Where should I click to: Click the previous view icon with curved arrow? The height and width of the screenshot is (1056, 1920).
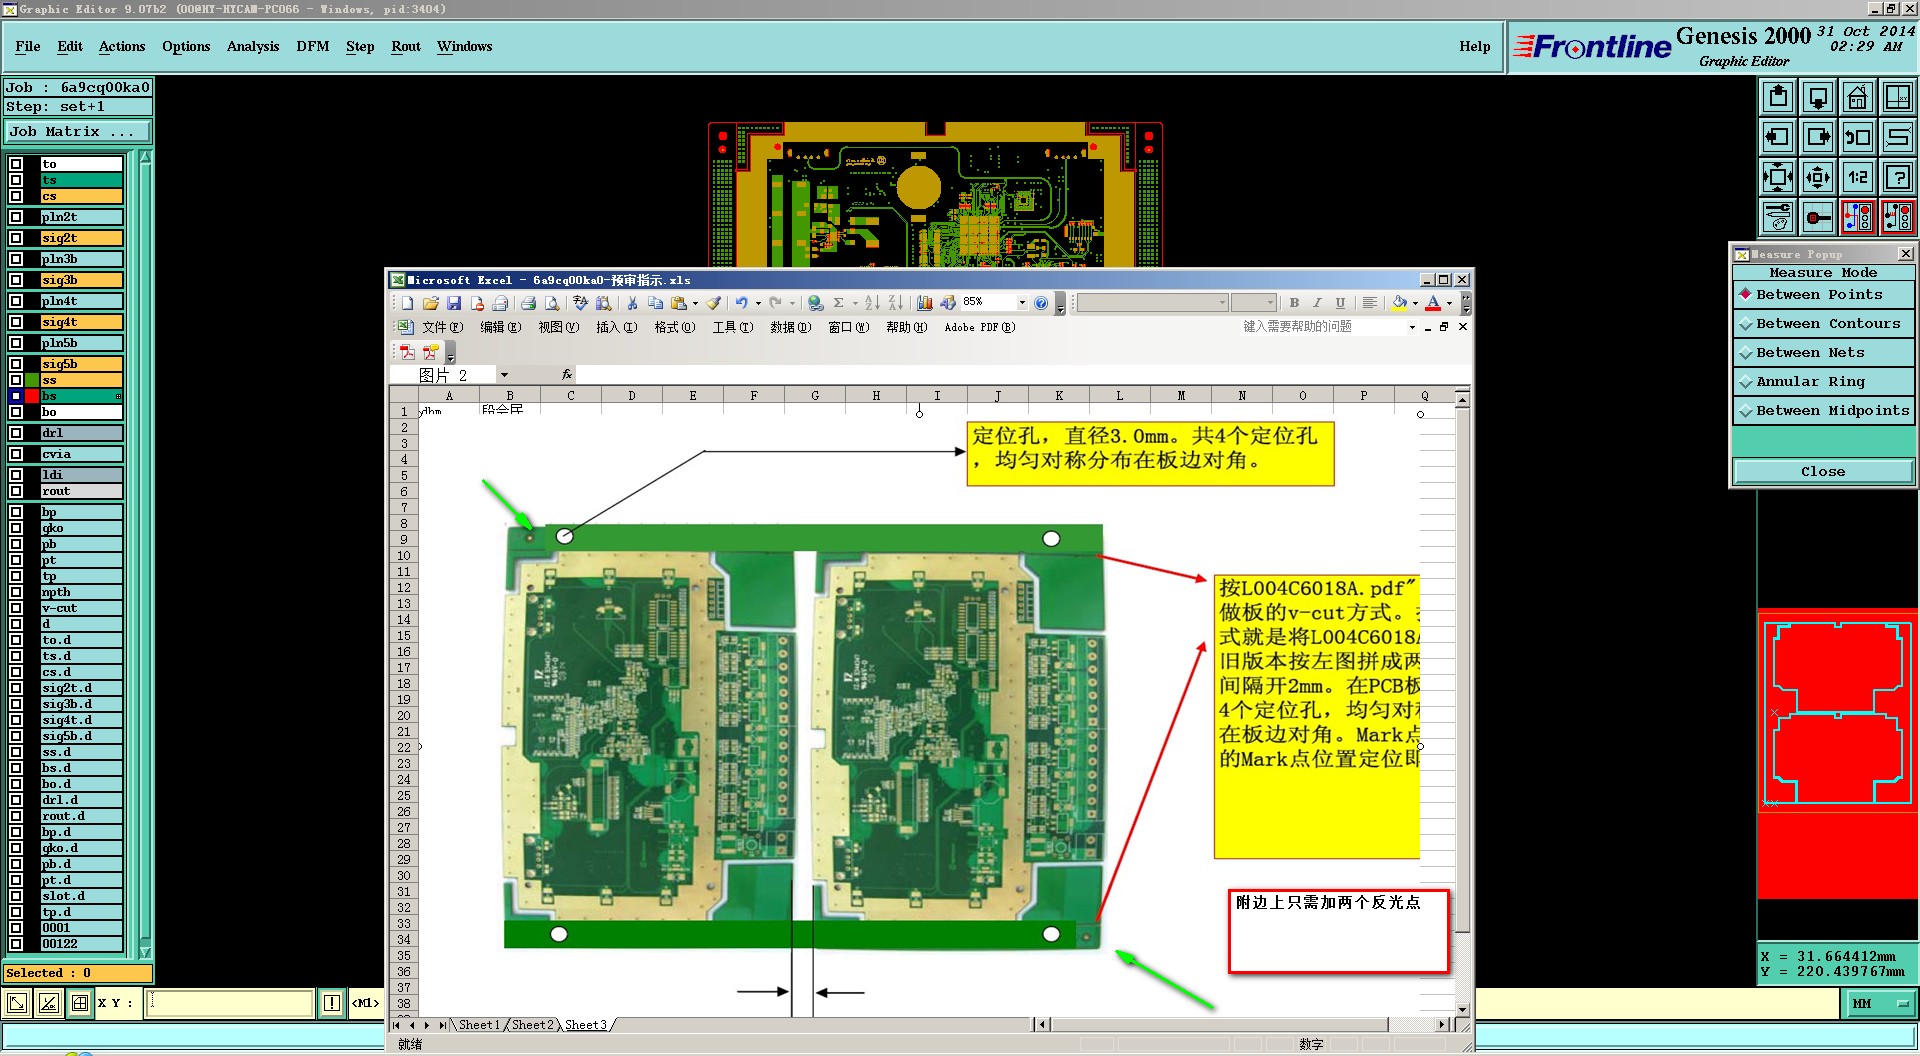(x=1858, y=137)
